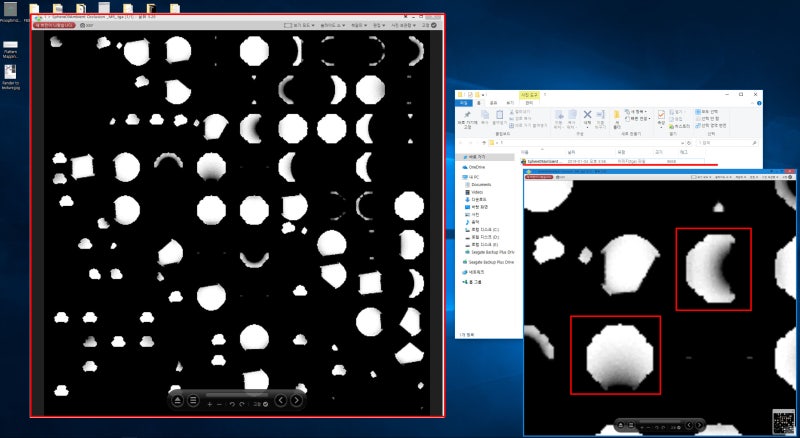Click Pin to Quick access in Explorer ribbon
The height and width of the screenshot is (438, 800).
tap(467, 119)
